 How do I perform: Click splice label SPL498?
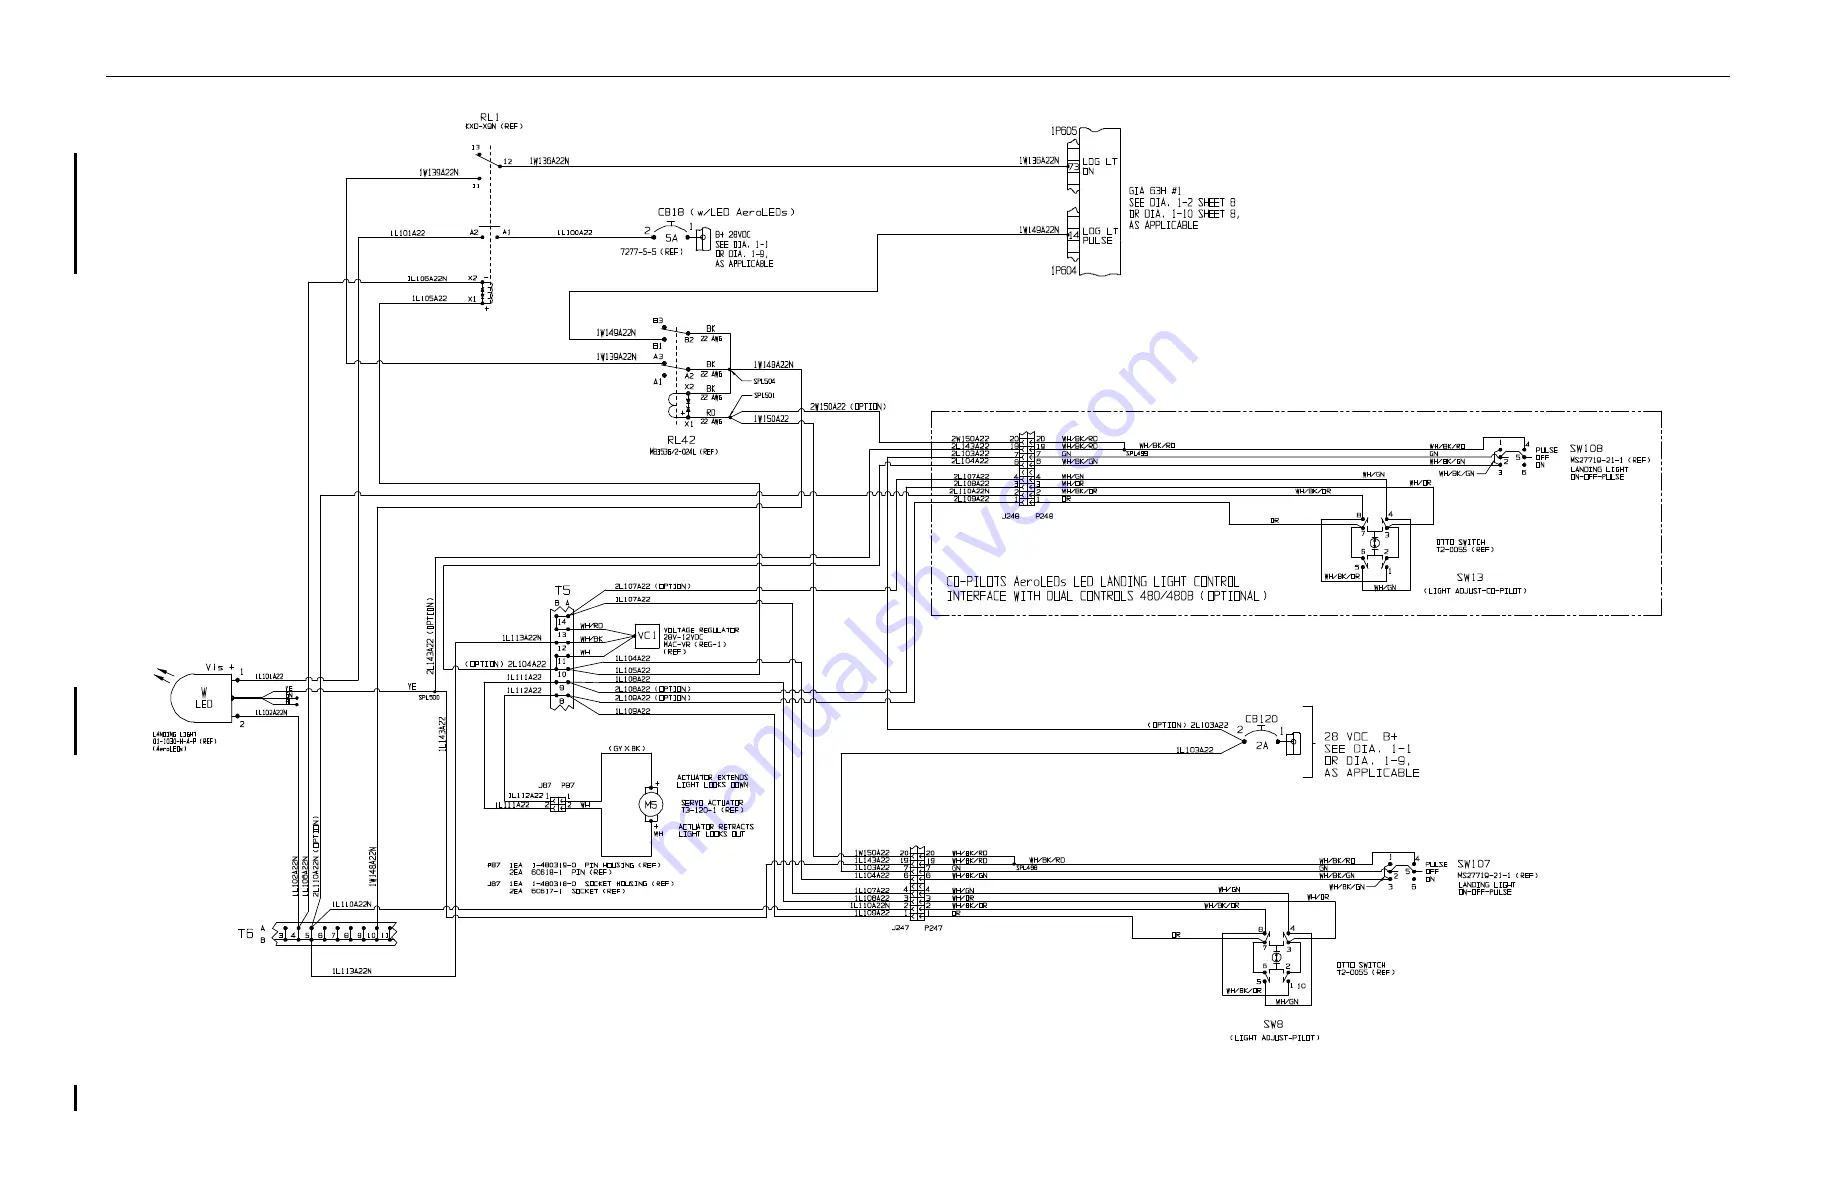[x=1026, y=868]
